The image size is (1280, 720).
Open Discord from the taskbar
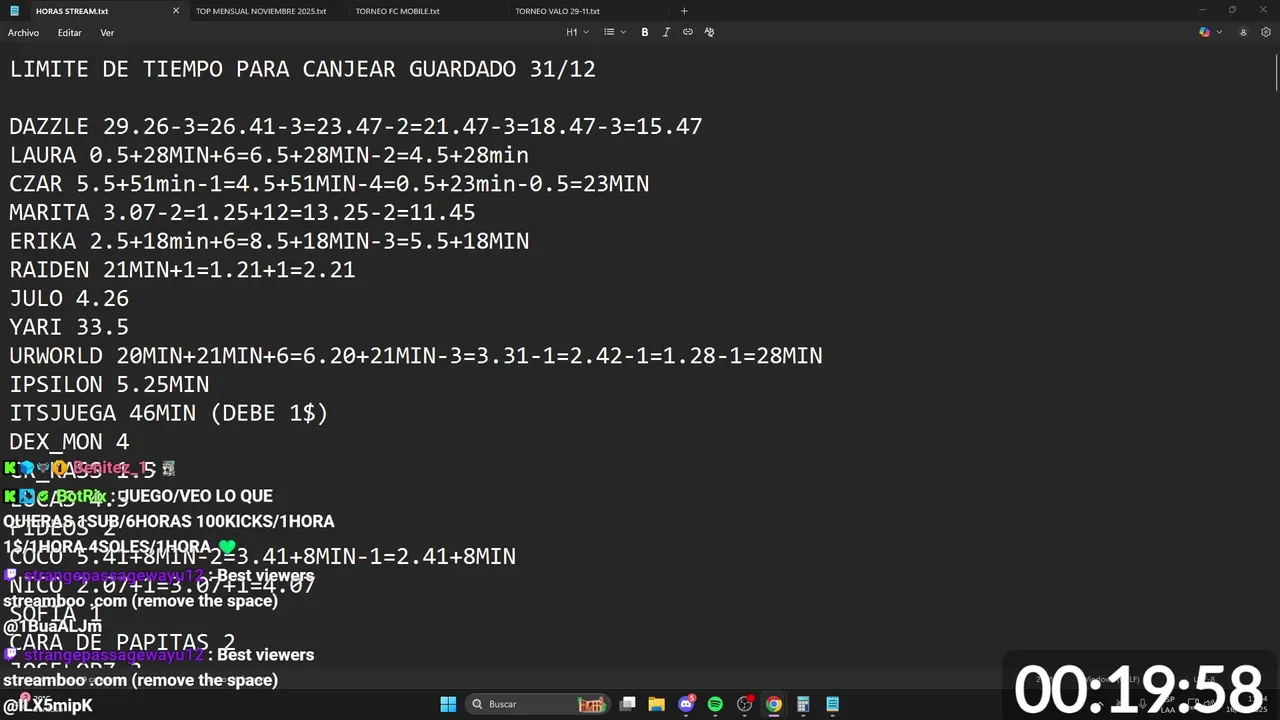(x=686, y=704)
